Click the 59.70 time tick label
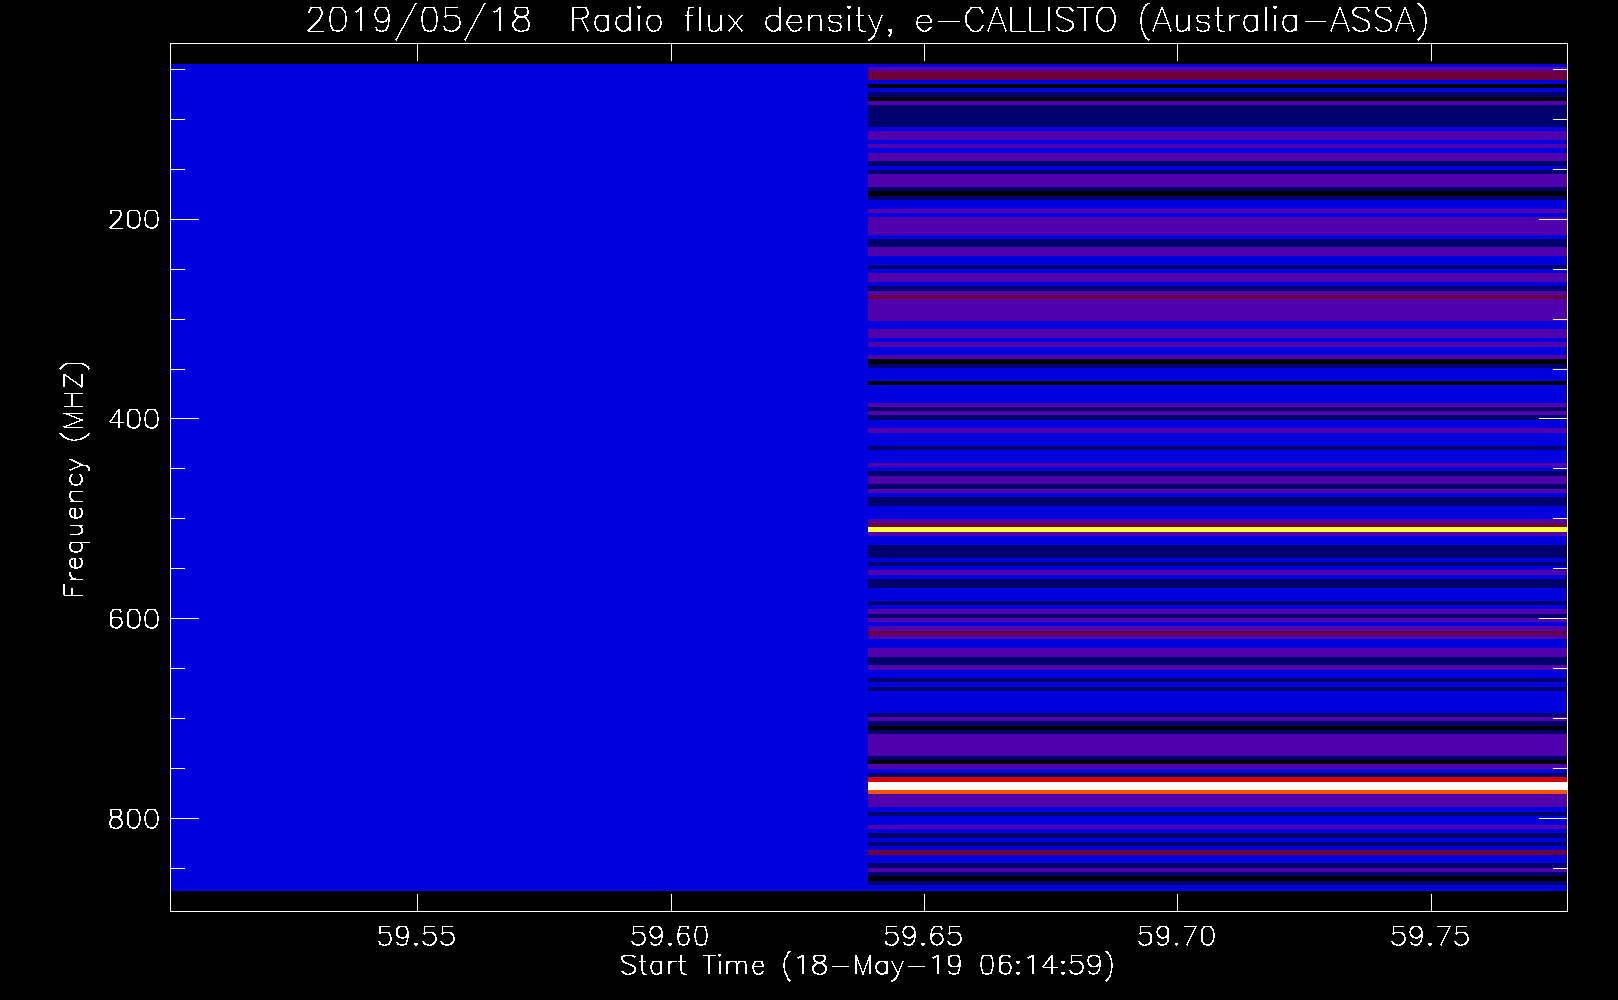This screenshot has width=1618, height=1000. pyautogui.click(x=1179, y=937)
